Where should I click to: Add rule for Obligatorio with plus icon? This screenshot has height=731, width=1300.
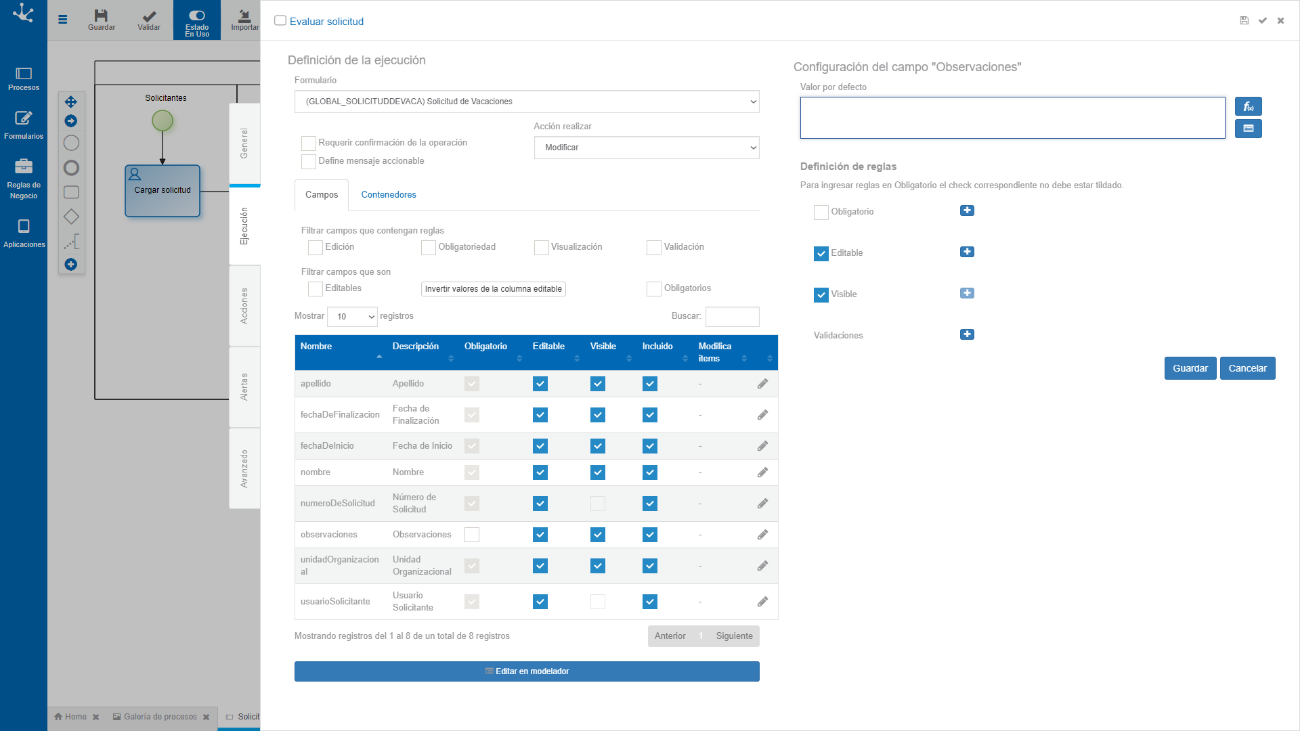967,210
